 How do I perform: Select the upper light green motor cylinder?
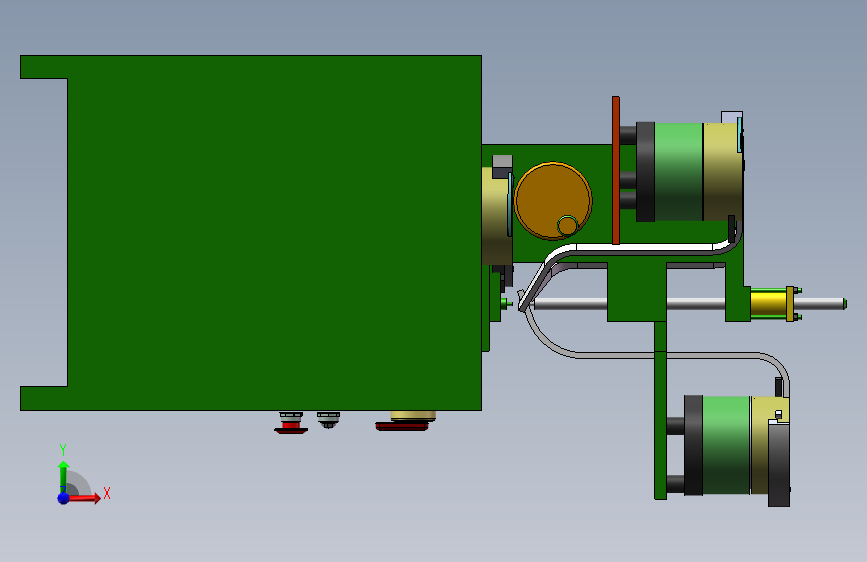pyautogui.click(x=678, y=171)
